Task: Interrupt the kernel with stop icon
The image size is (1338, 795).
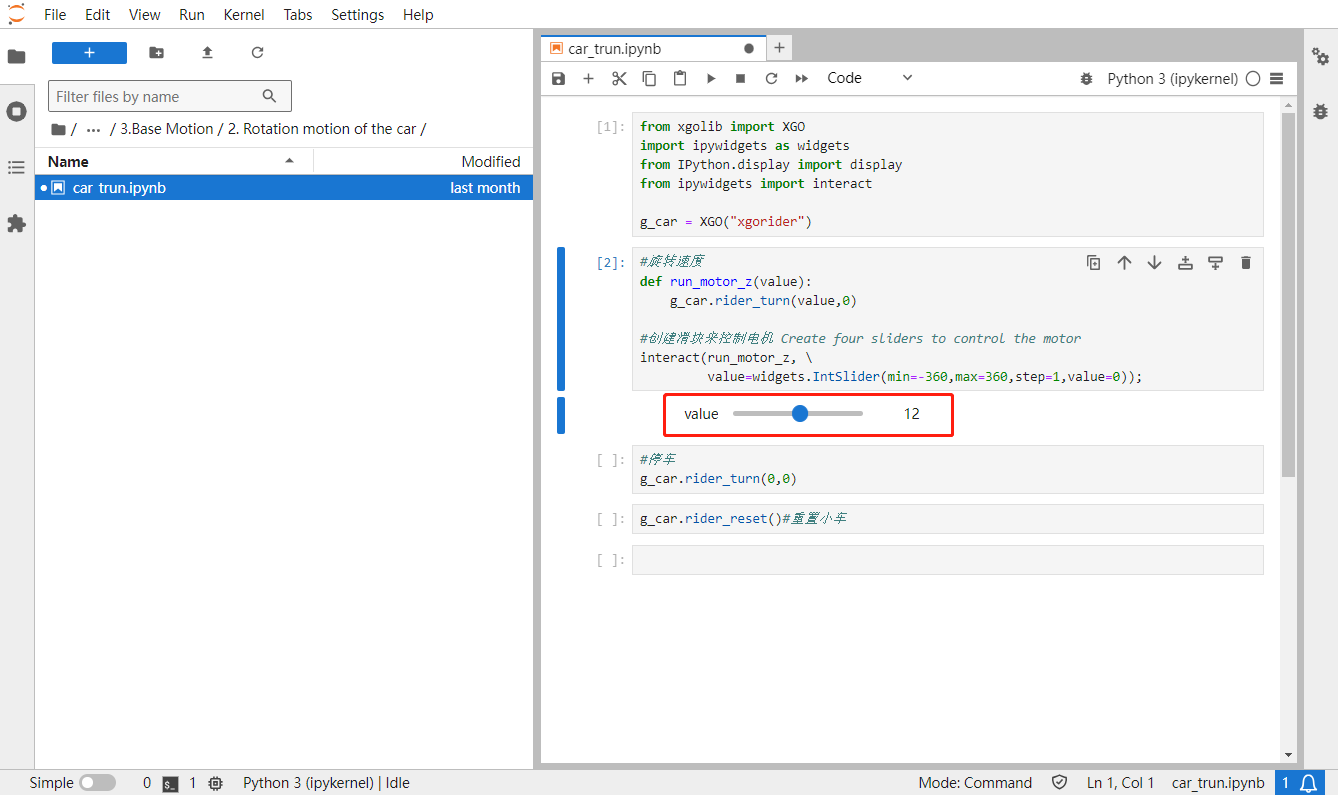Action: click(x=741, y=78)
